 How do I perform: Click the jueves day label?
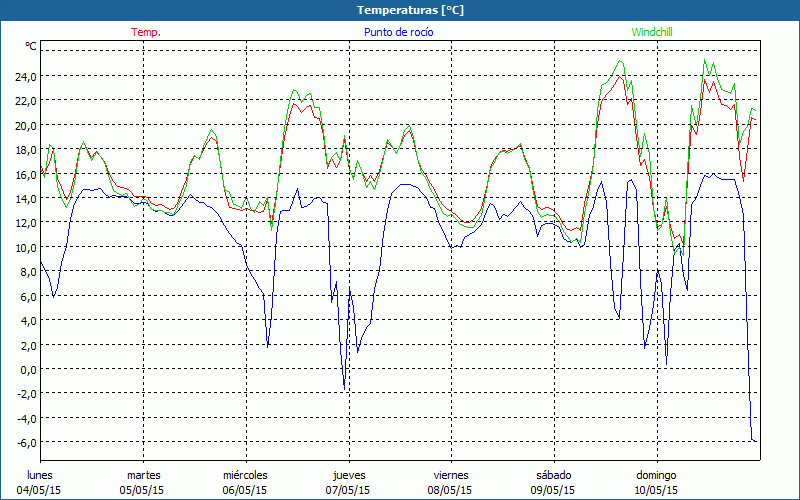click(349, 475)
